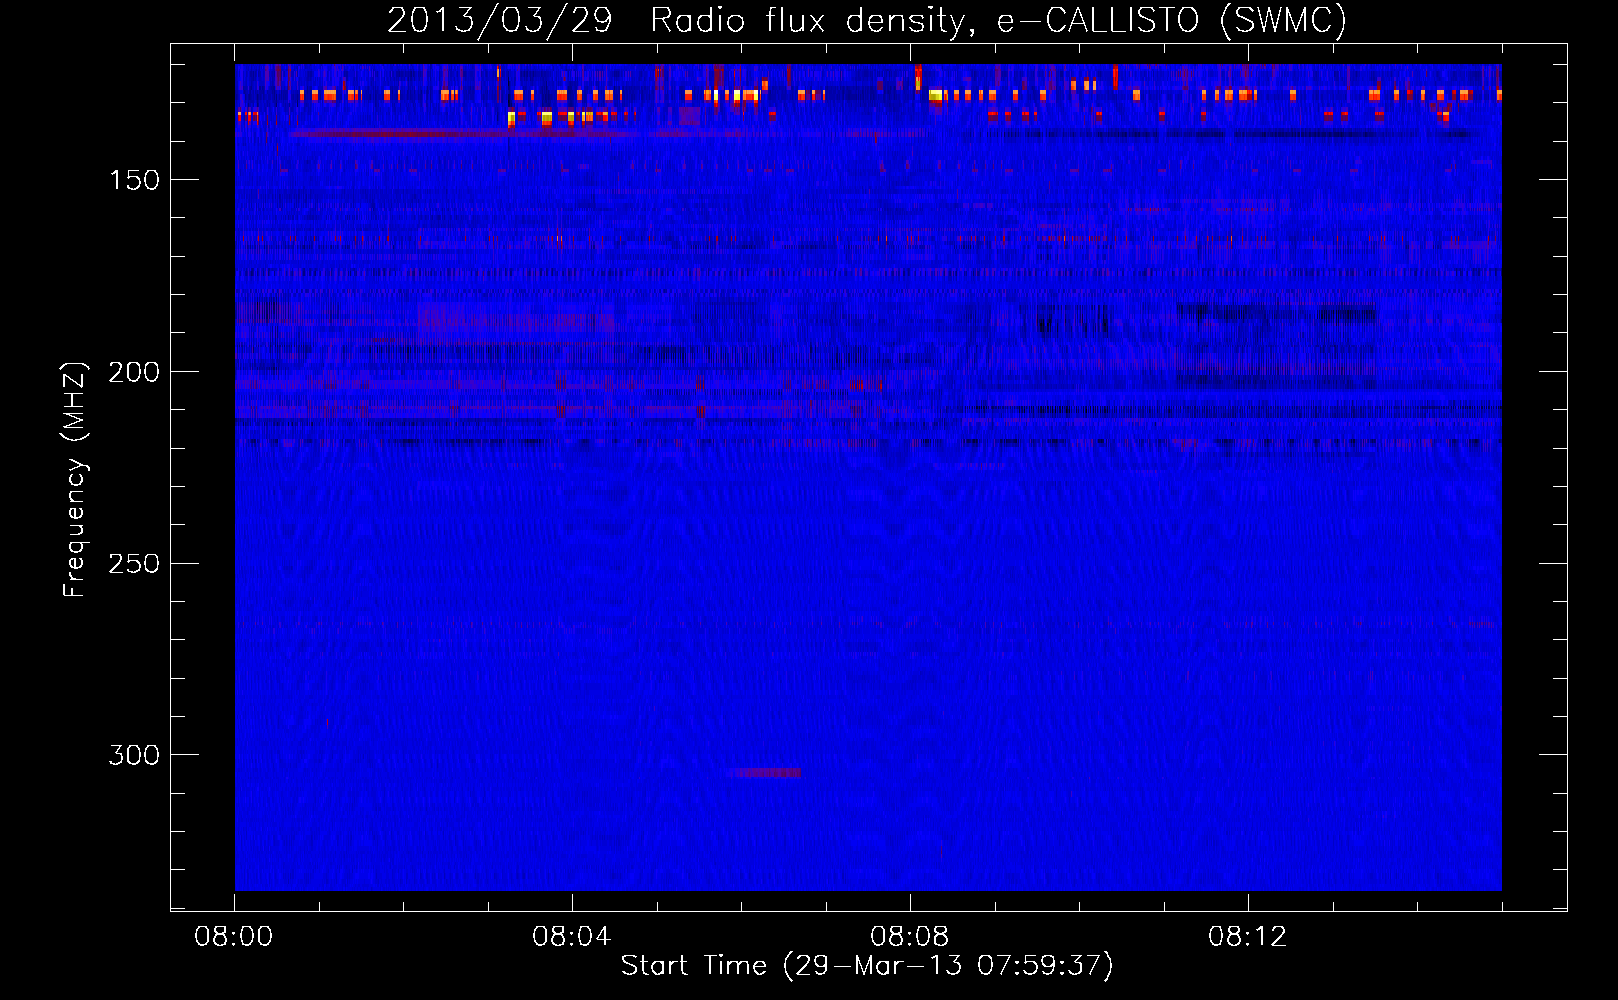Click the 08:08 time tick label
This screenshot has width=1618, height=1000.
click(x=910, y=937)
